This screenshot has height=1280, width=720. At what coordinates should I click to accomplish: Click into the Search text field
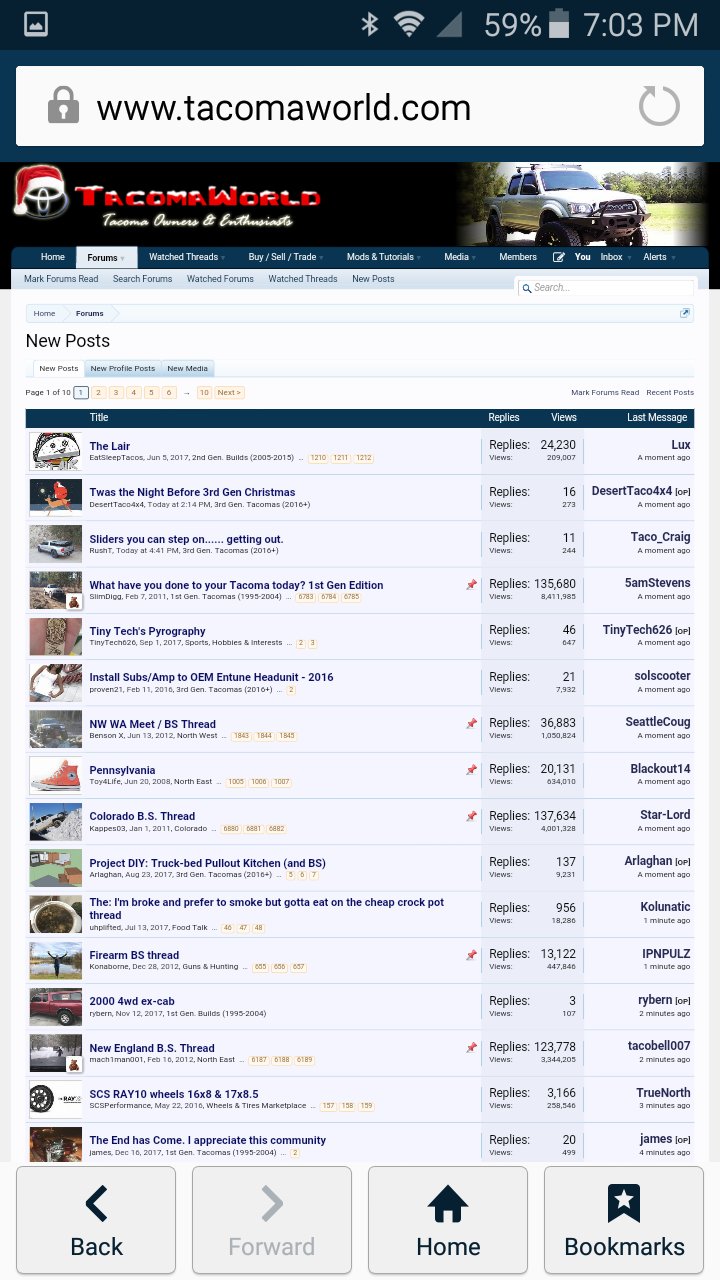[x=606, y=288]
